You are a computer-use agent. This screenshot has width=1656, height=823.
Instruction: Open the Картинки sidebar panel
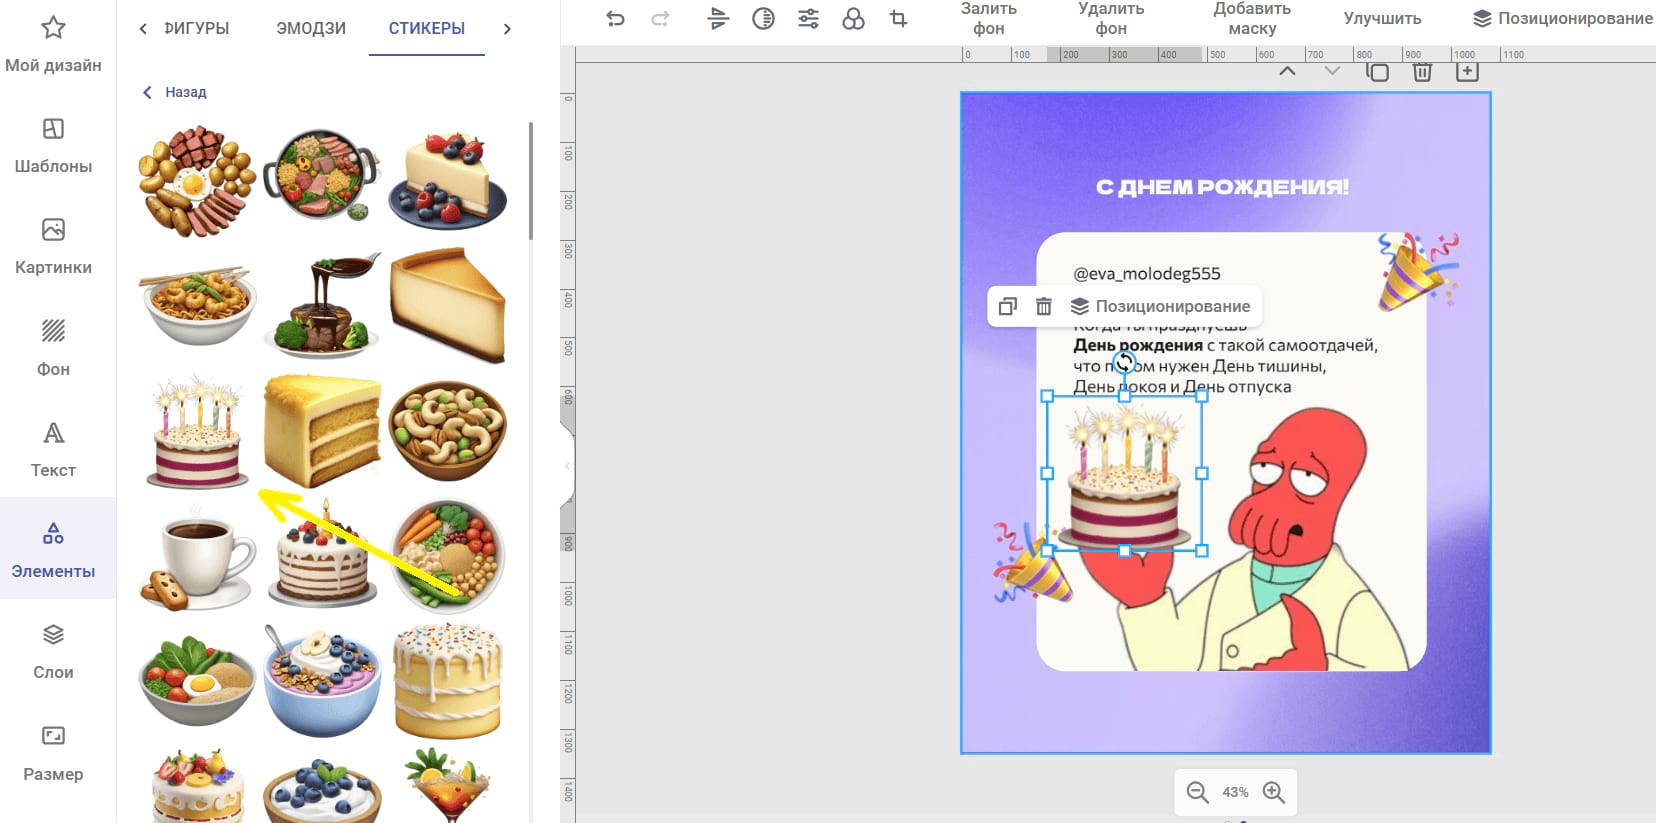coord(53,247)
